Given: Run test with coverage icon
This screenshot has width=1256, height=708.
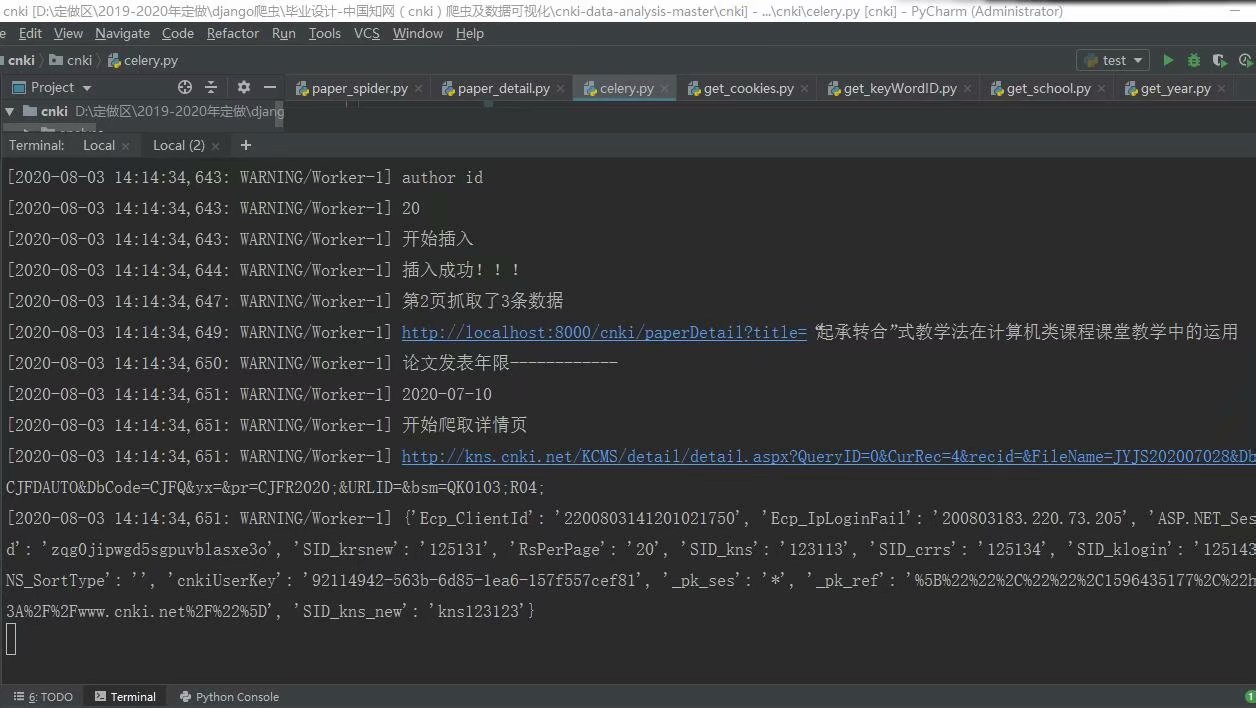Looking at the screenshot, I should (x=1218, y=60).
